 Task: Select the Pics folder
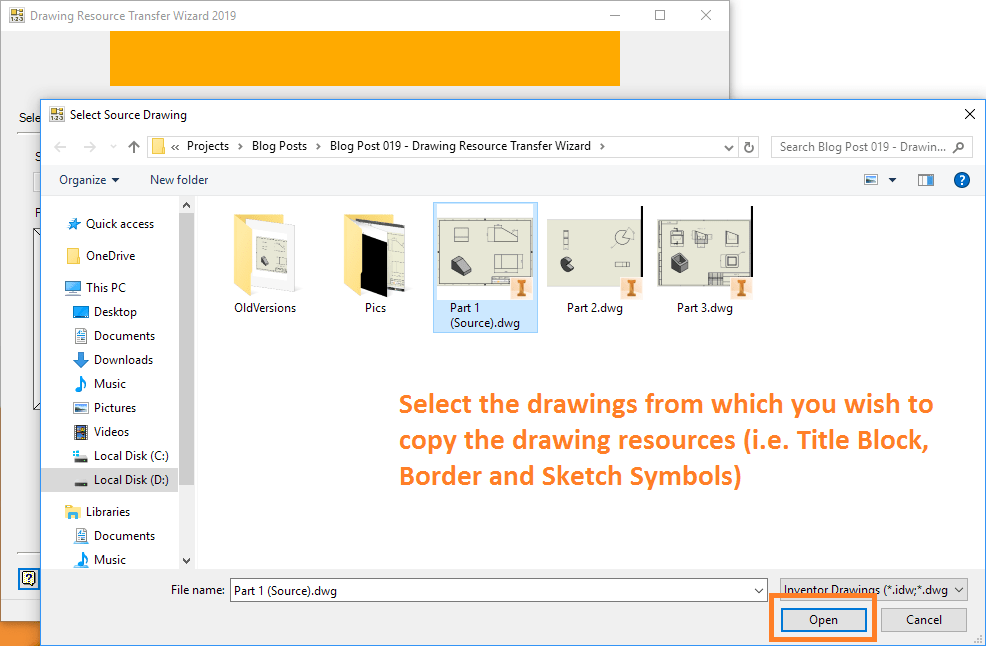click(375, 264)
